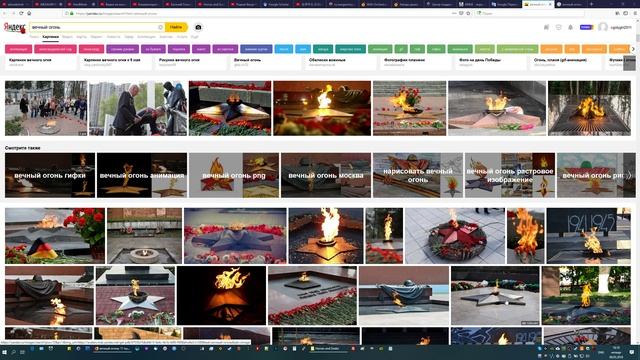Clear the search field with X icon
The height and width of the screenshot is (360, 640).
click(160, 27)
